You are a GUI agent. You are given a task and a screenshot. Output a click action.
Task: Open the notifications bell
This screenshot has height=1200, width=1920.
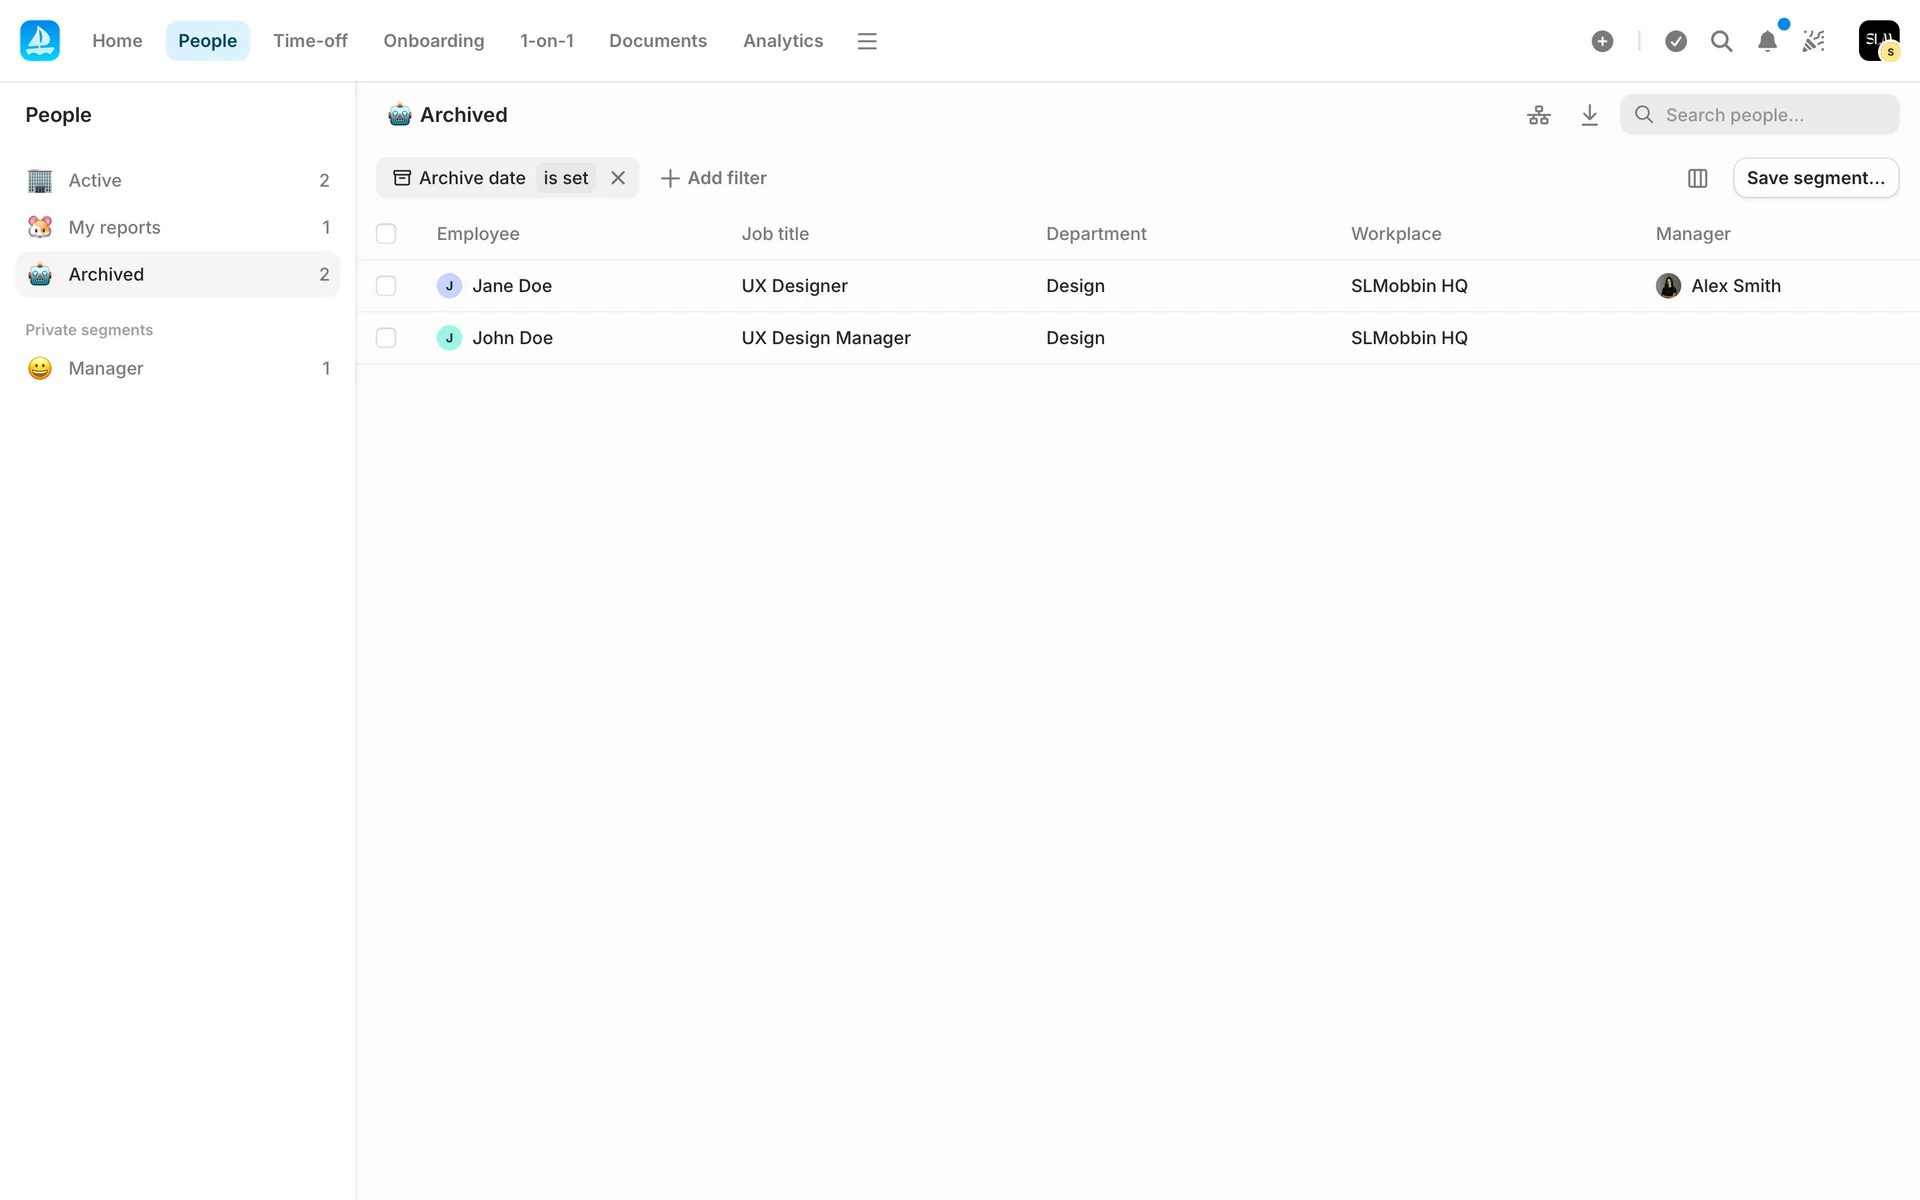click(x=1767, y=41)
